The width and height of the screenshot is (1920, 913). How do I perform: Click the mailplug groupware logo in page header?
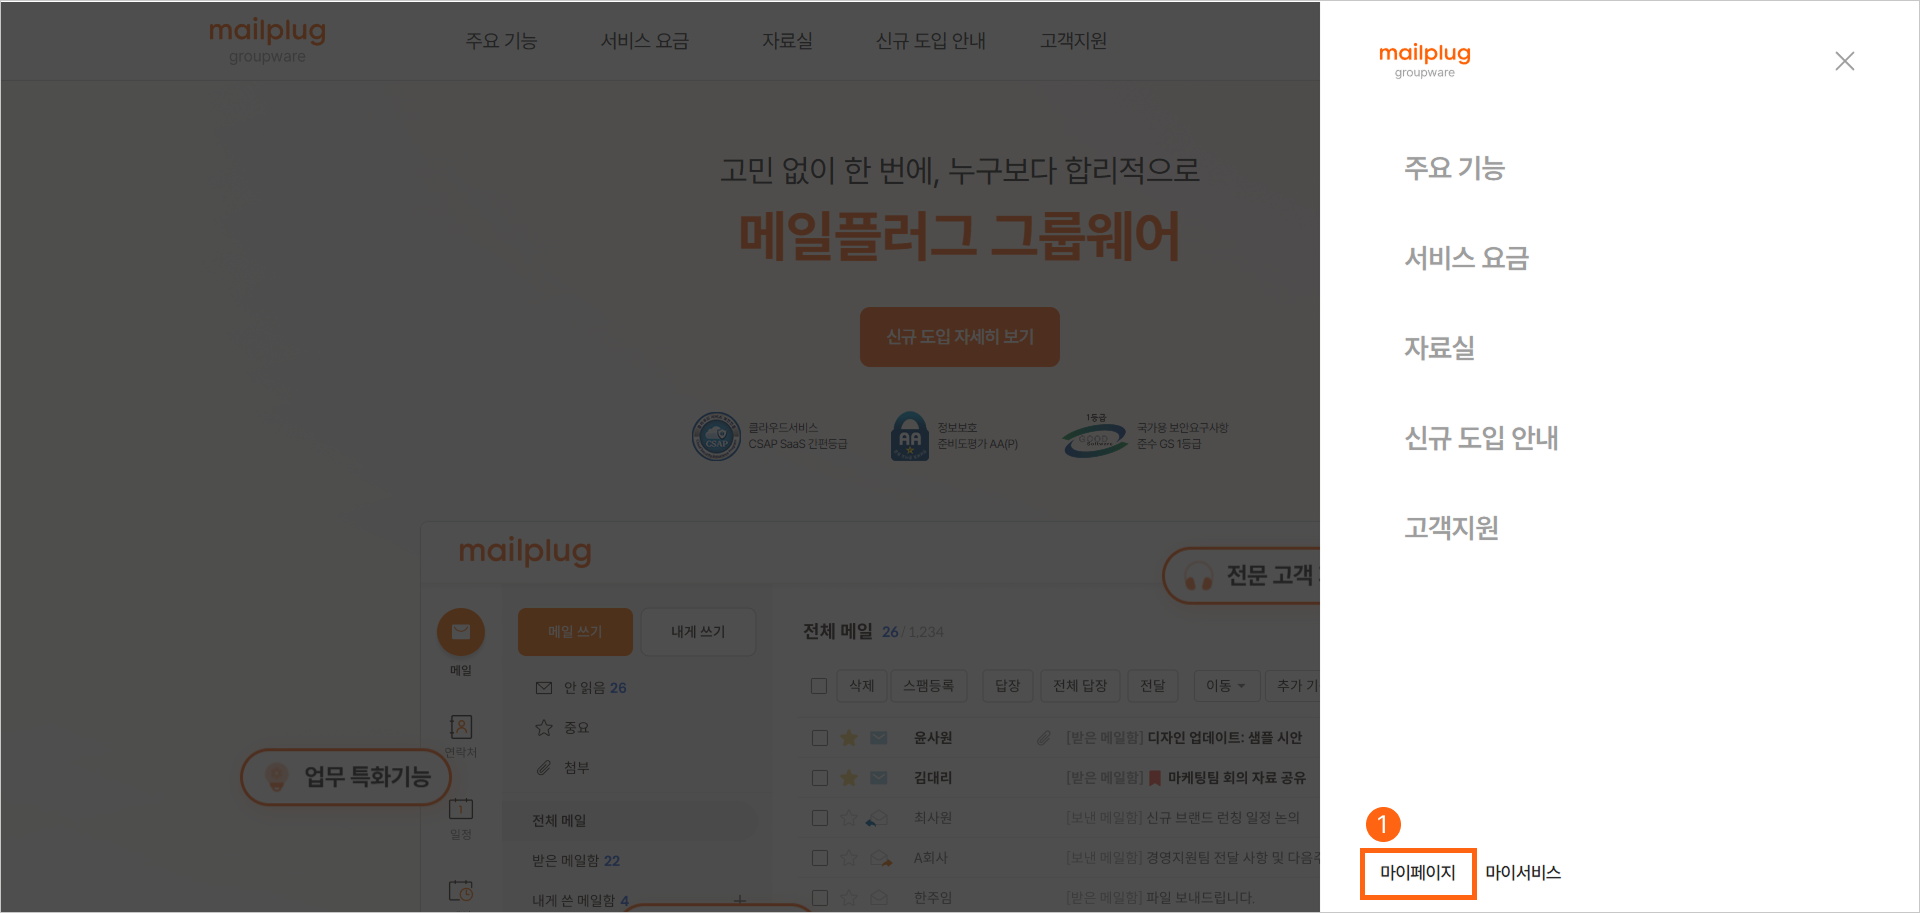(267, 41)
